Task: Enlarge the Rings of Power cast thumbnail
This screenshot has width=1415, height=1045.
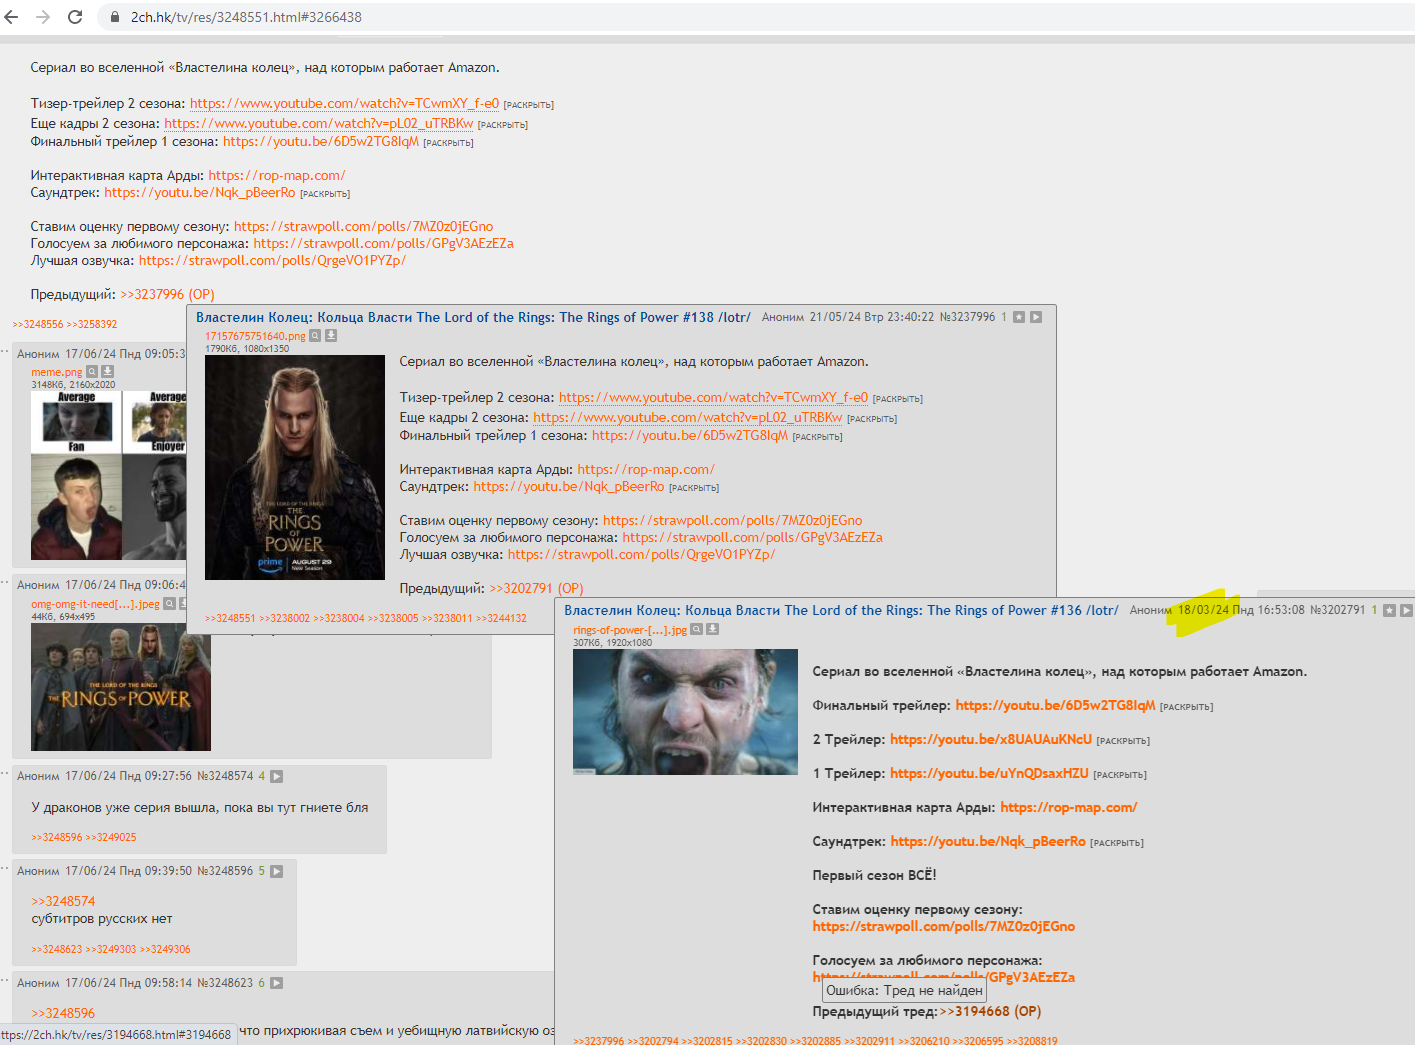Action: 121,687
